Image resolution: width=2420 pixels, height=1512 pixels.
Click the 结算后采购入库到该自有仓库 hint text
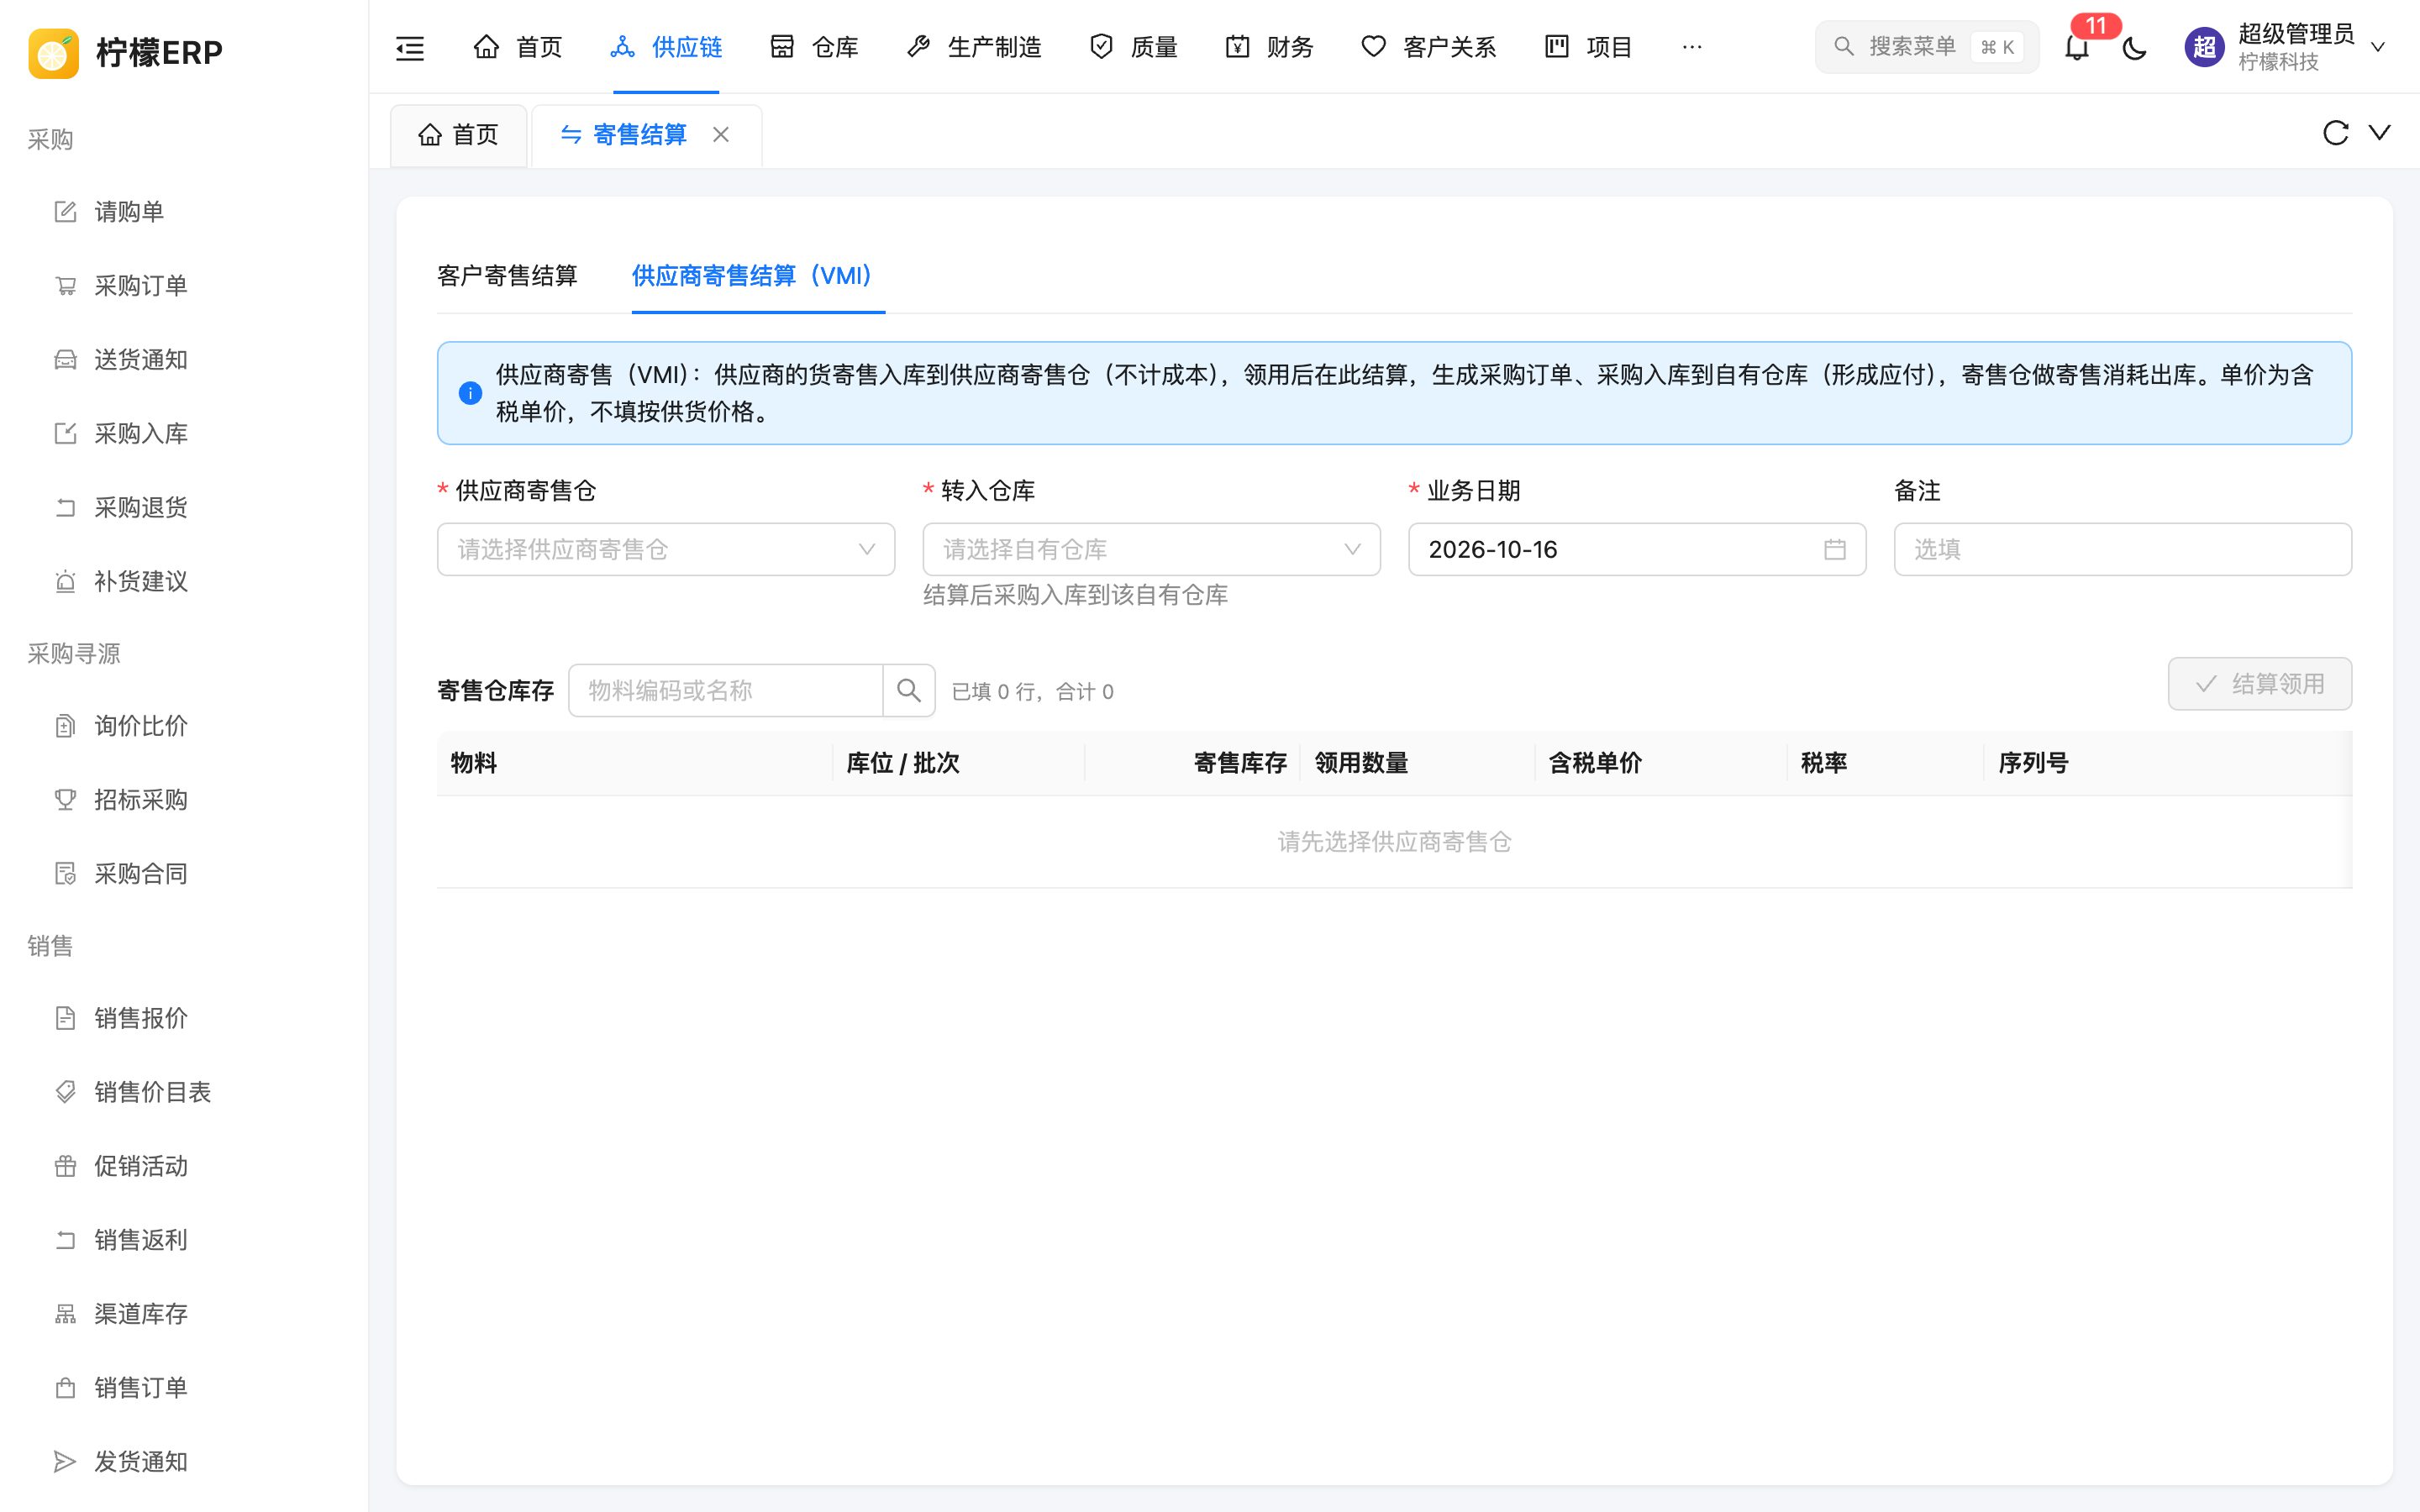pos(1075,595)
